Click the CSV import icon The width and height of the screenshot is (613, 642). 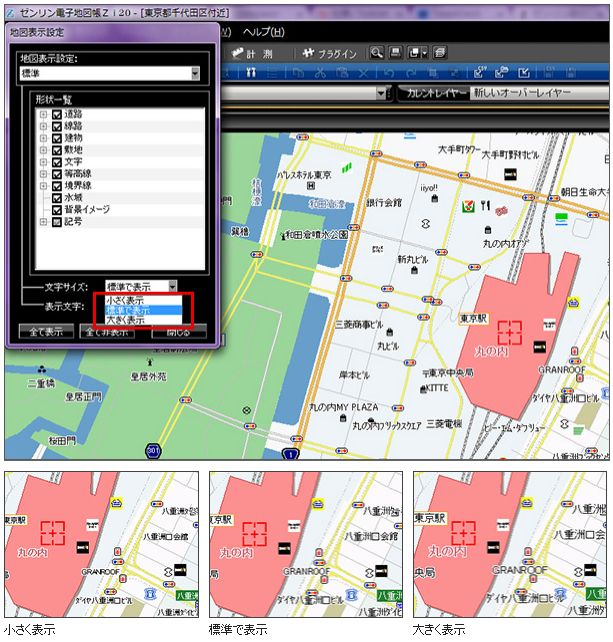(x=480, y=72)
